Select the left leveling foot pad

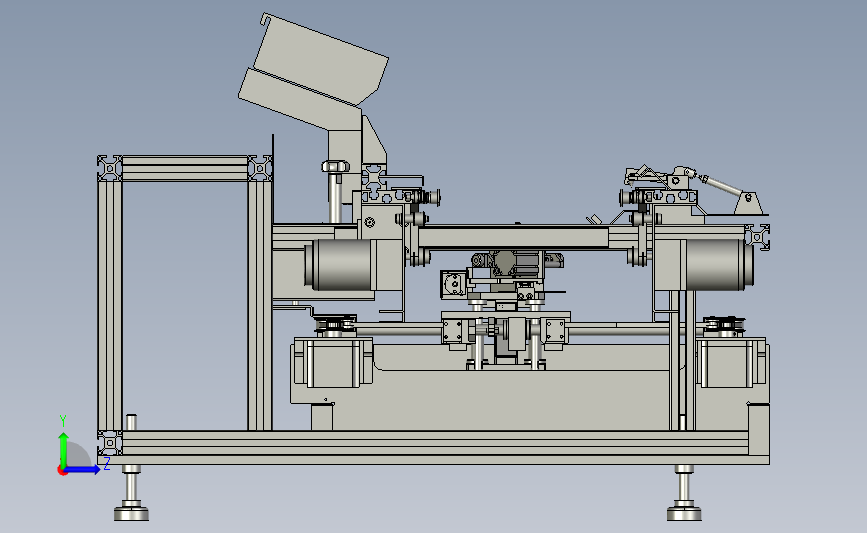click(x=131, y=513)
